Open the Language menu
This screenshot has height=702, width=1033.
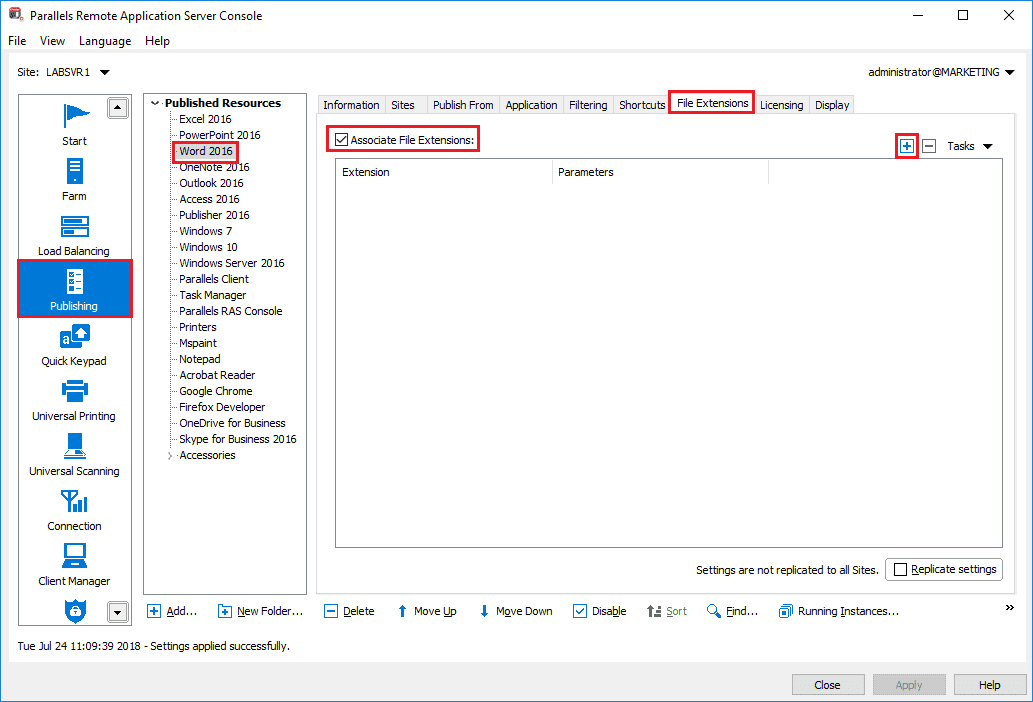pos(105,41)
